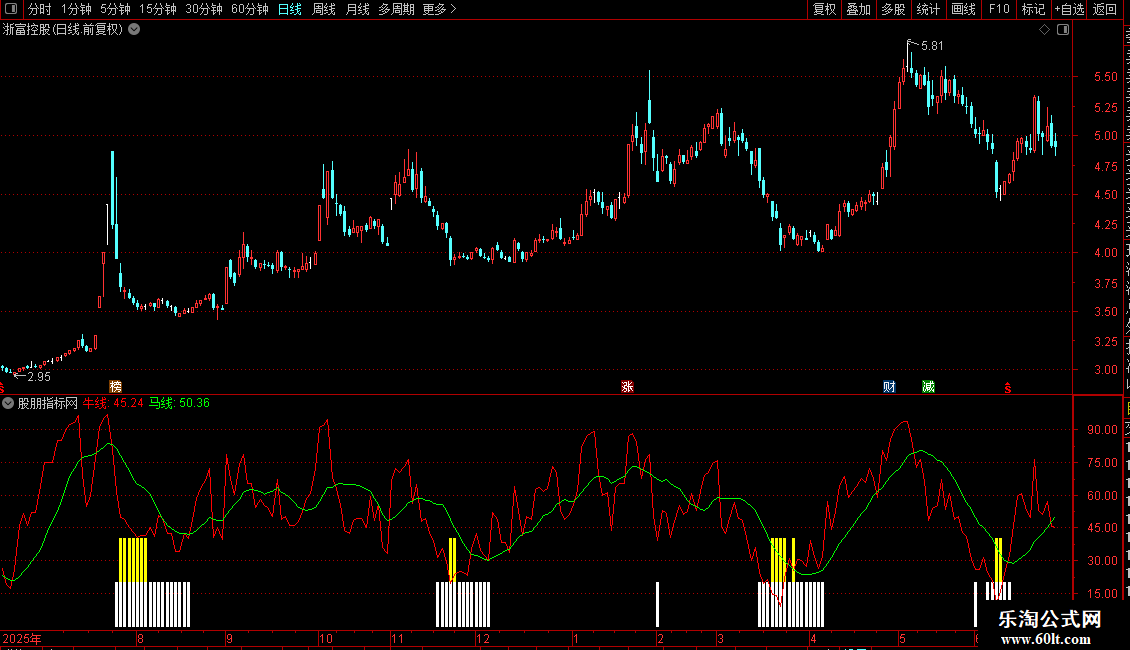Open the 涨 event marker
This screenshot has height=650, width=1130.
[627, 387]
